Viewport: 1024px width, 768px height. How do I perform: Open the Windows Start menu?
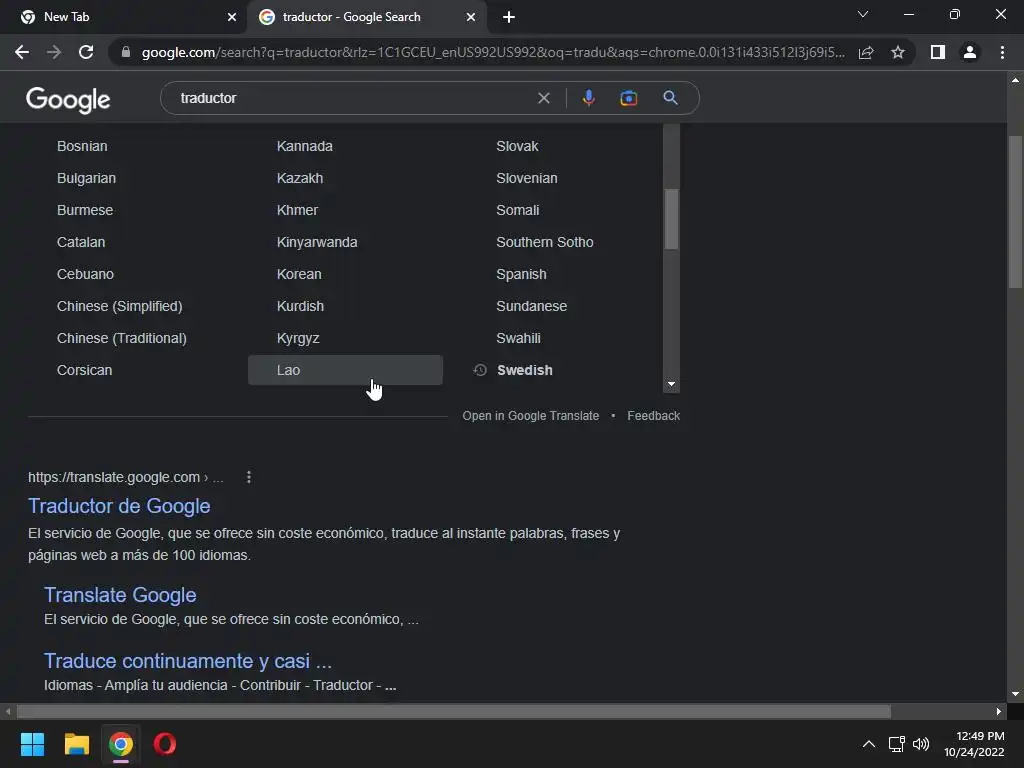[x=32, y=744]
